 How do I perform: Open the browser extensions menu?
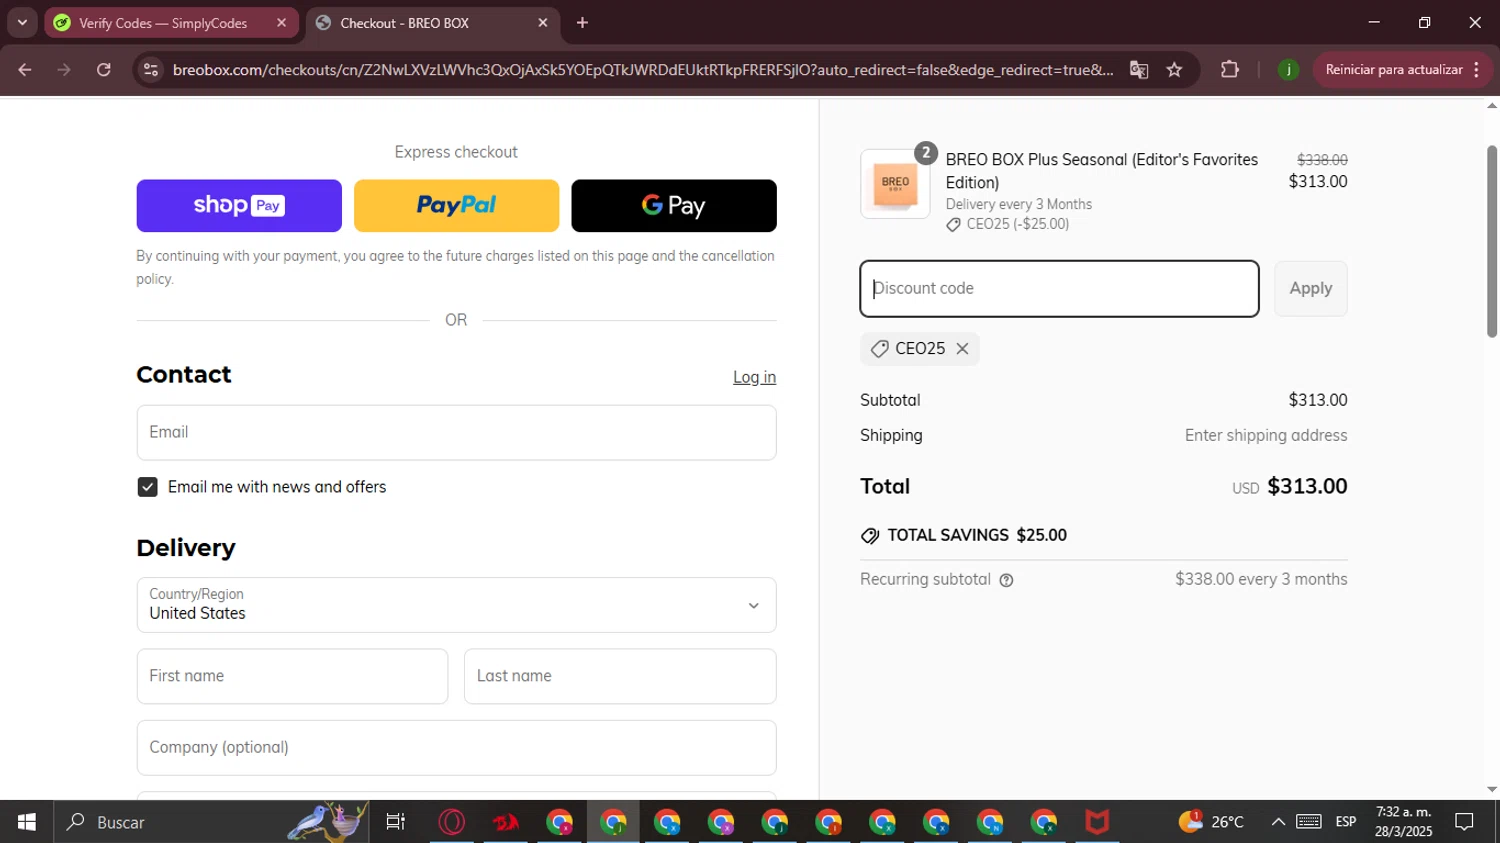[1230, 70]
